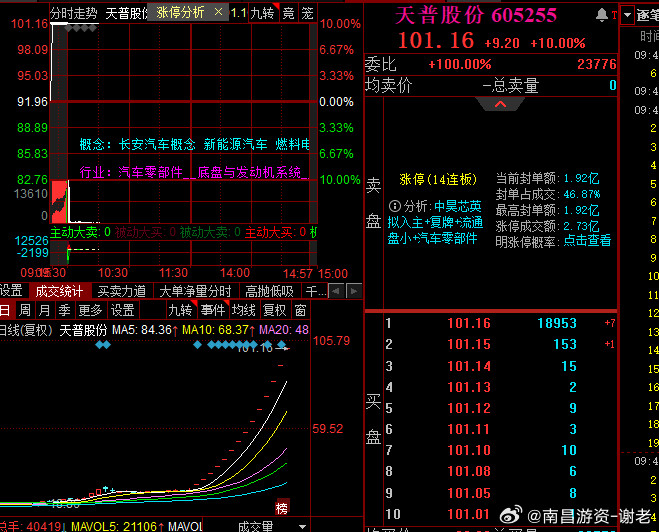Select the 日 daily period
This screenshot has width=659, height=532.
[5, 310]
